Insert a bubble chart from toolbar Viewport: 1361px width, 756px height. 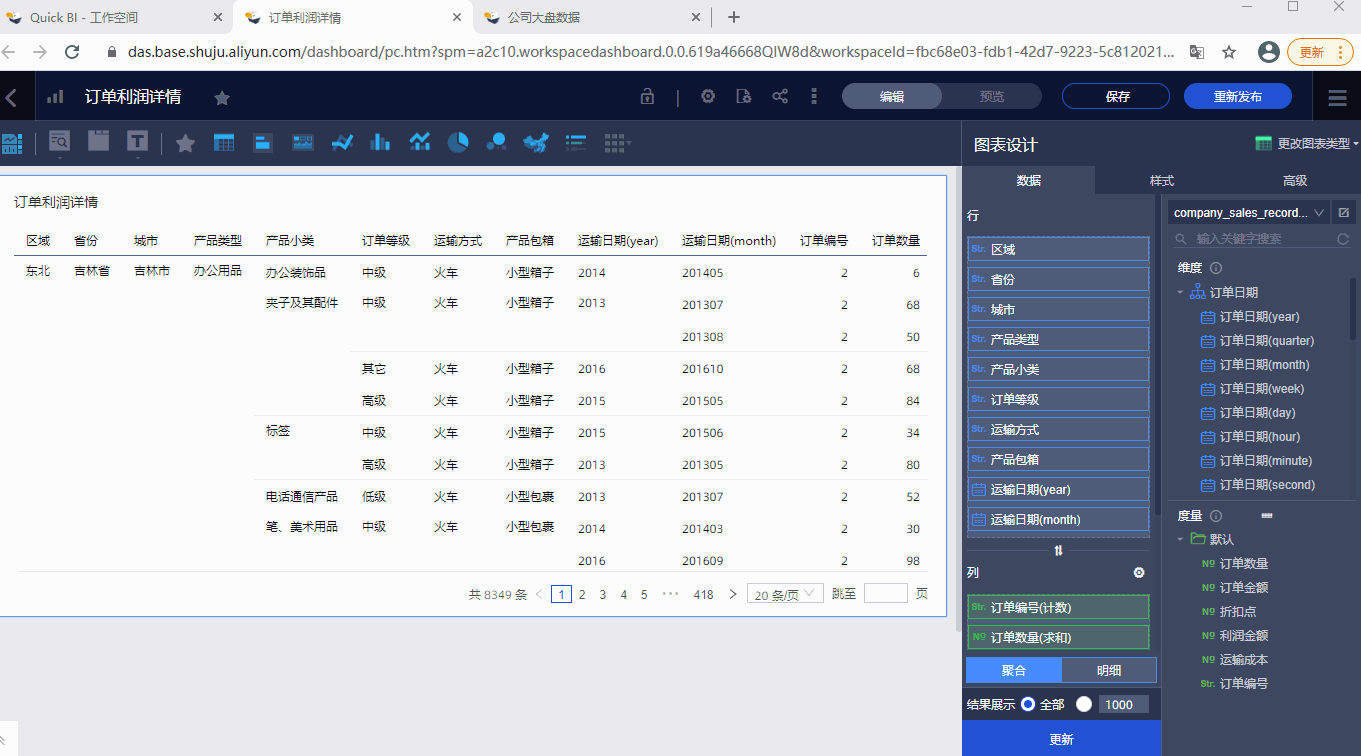(x=496, y=143)
